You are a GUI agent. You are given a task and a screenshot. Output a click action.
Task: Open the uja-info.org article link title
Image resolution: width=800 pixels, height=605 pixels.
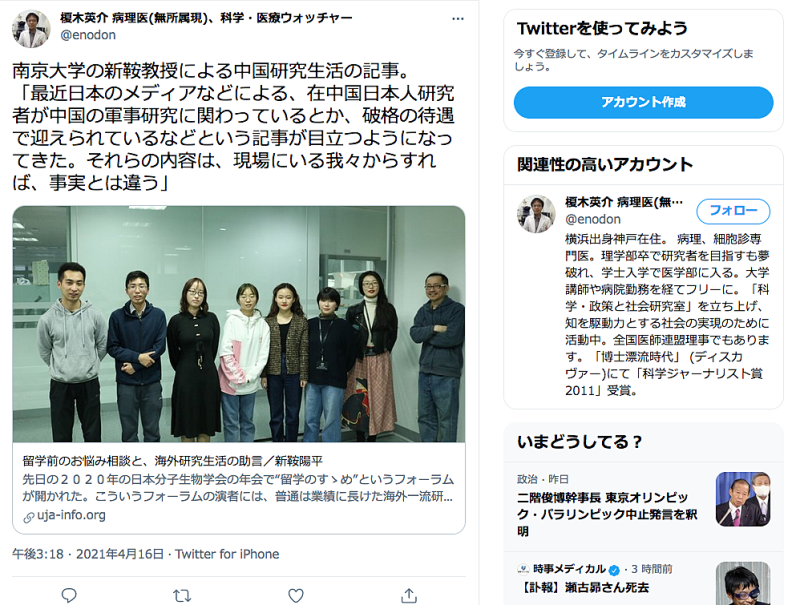coord(172,461)
